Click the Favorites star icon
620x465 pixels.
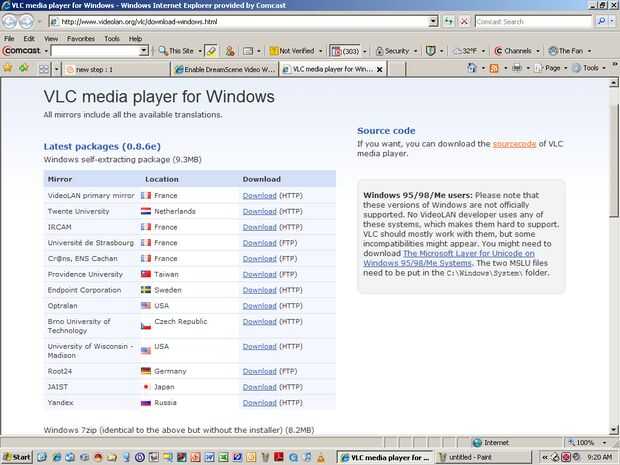8,68
